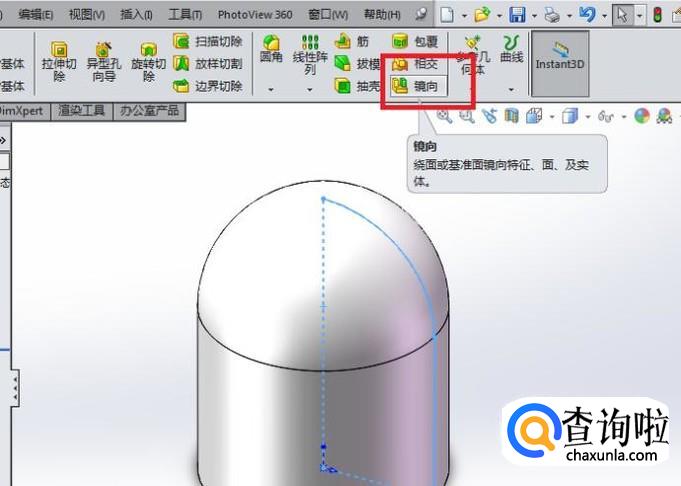The height and width of the screenshot is (486, 681).
Task: Click the Edit Appearance color ball icon
Action: pos(641,117)
